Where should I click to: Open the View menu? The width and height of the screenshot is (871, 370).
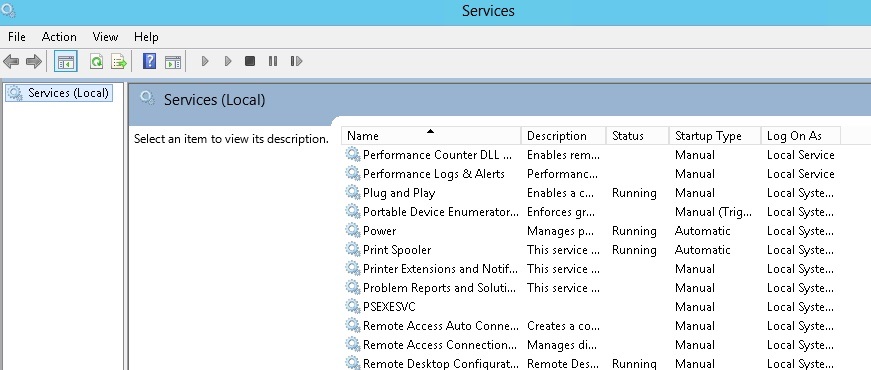point(105,37)
